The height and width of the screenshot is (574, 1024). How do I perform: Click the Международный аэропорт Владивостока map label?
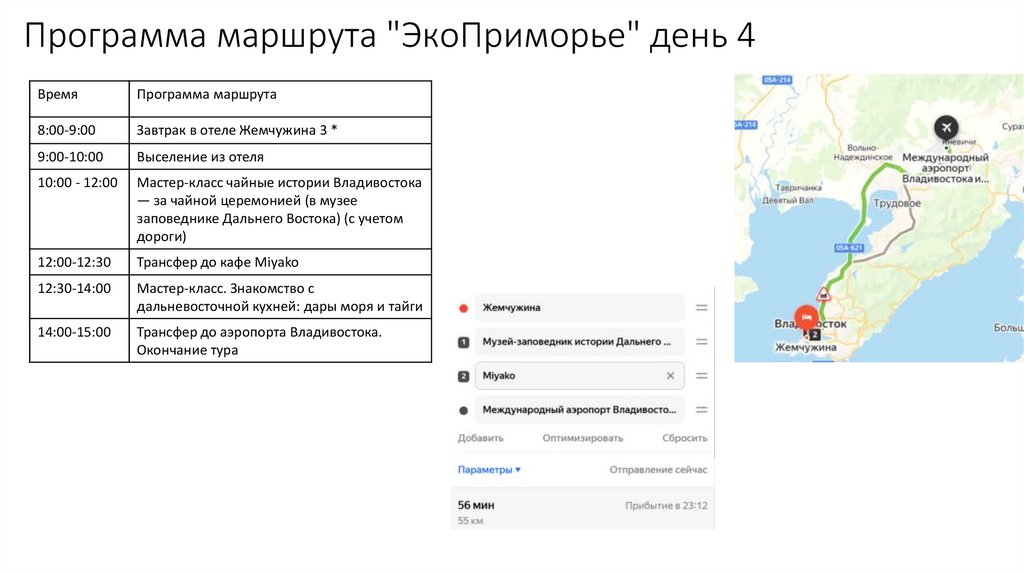click(x=945, y=168)
